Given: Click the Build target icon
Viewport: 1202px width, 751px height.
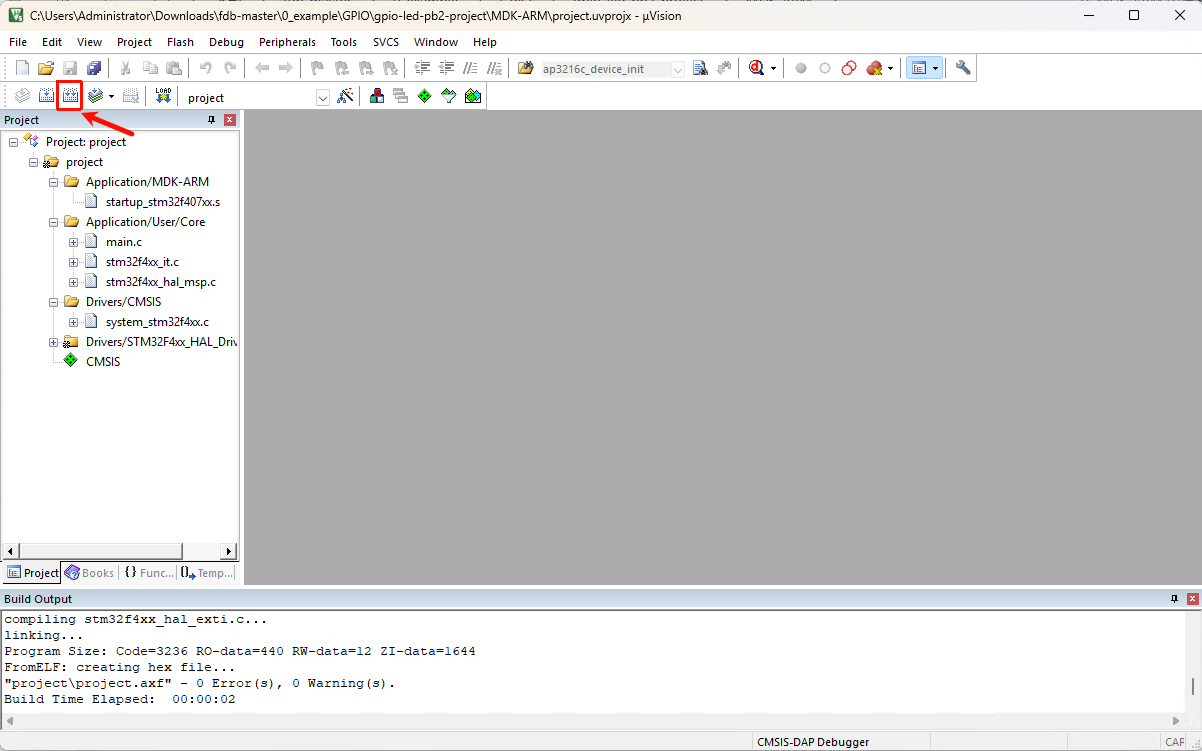Looking at the screenshot, I should (46, 96).
